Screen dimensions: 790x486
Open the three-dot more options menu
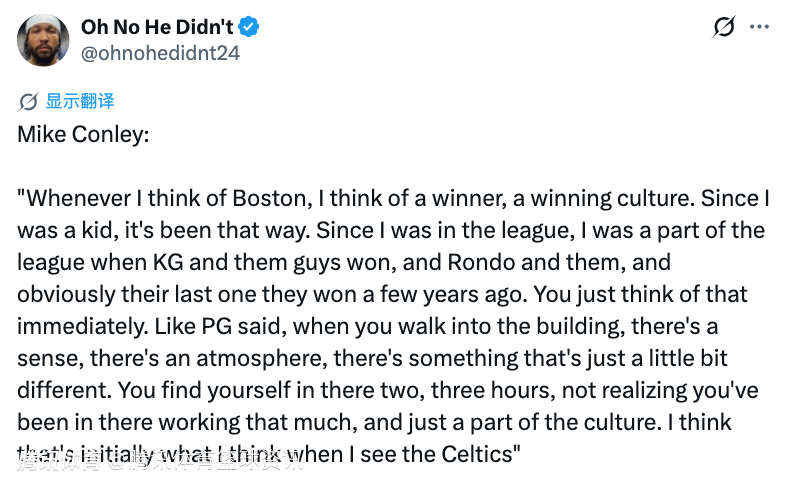tap(759, 27)
